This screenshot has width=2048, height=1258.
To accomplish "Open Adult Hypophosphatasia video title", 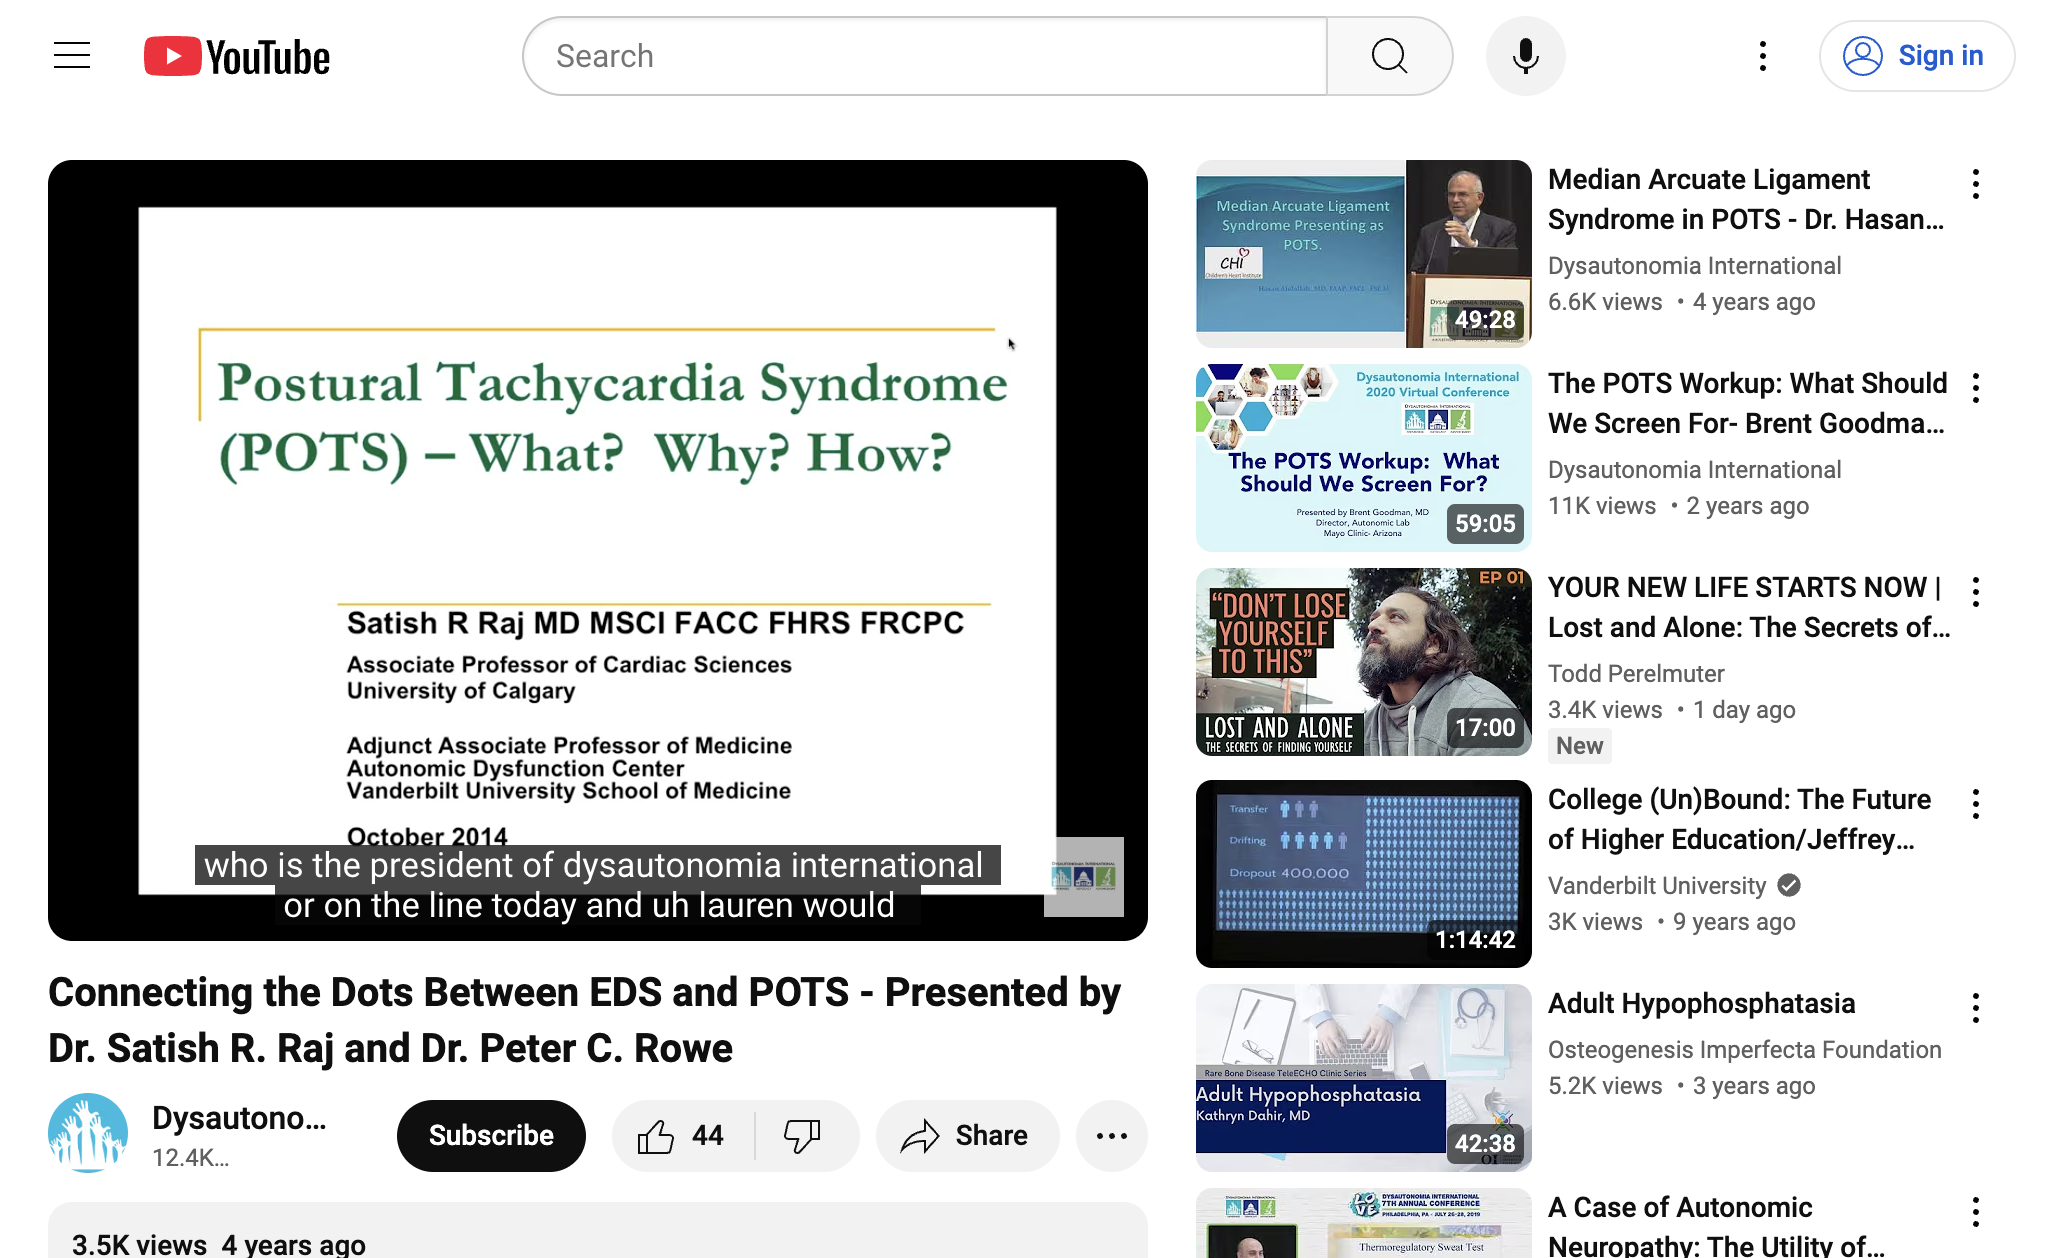I will click(x=1701, y=1003).
